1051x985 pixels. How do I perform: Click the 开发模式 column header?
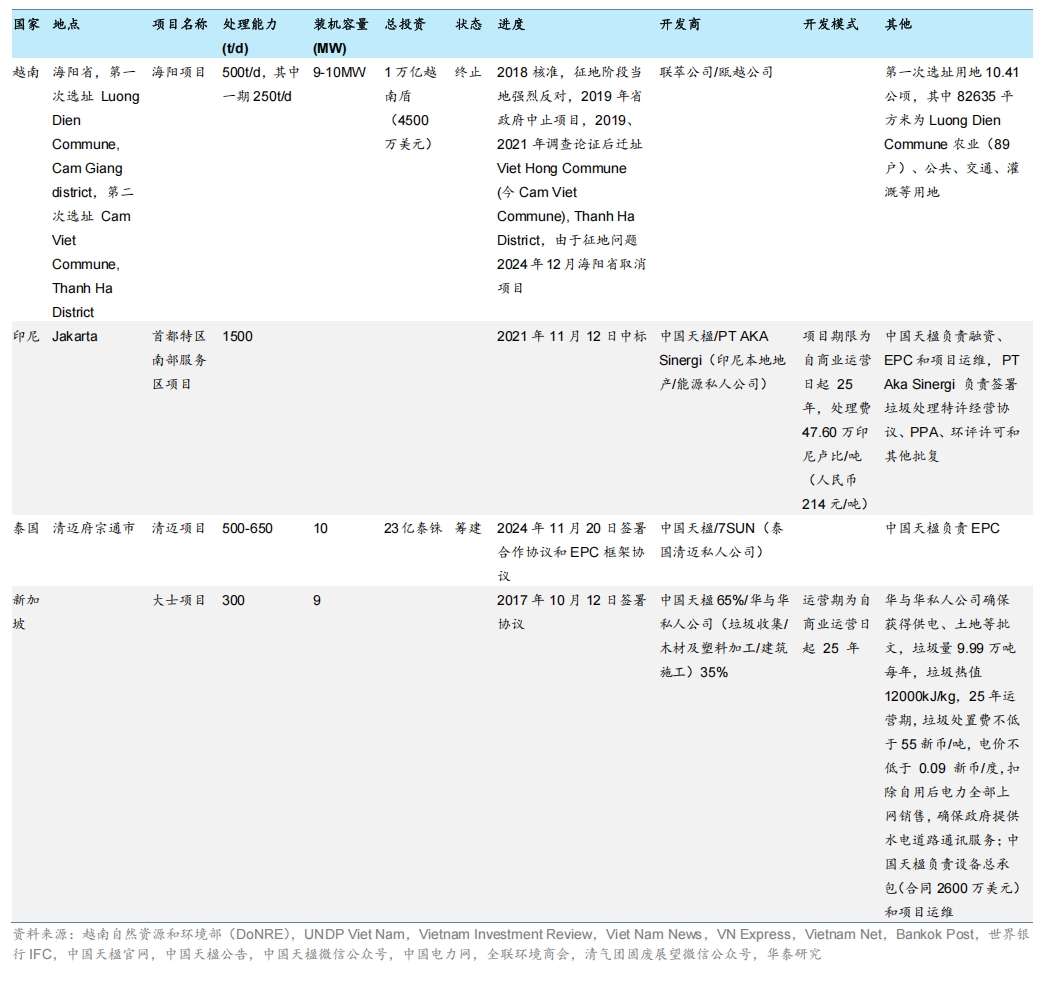(830, 24)
